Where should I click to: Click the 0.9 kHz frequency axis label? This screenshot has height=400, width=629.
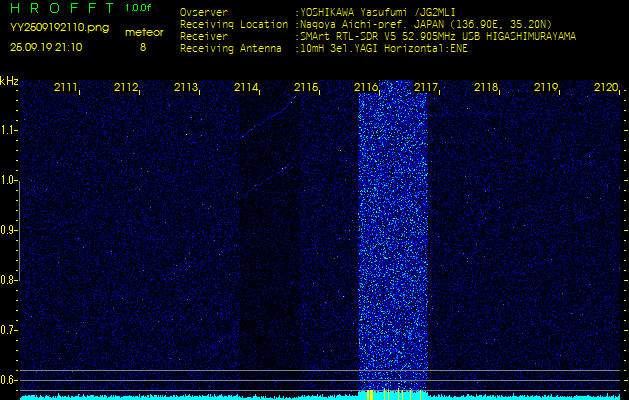8,230
